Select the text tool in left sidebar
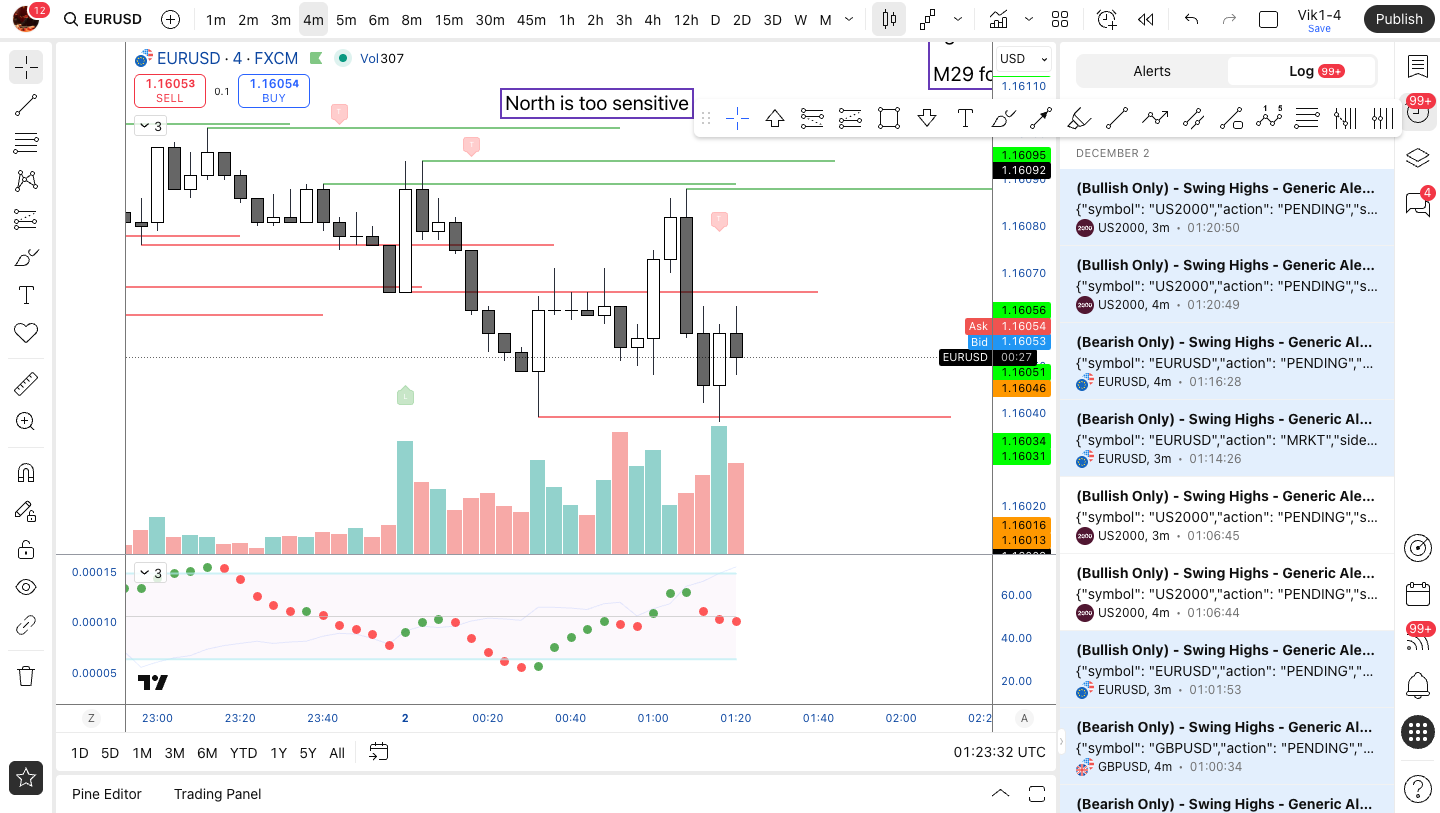 point(26,295)
